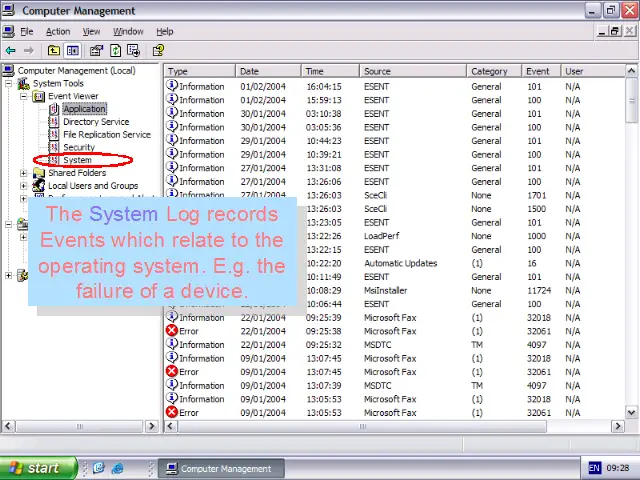Select Computer Management (Local) root node
The image size is (640, 480).
click(76, 71)
